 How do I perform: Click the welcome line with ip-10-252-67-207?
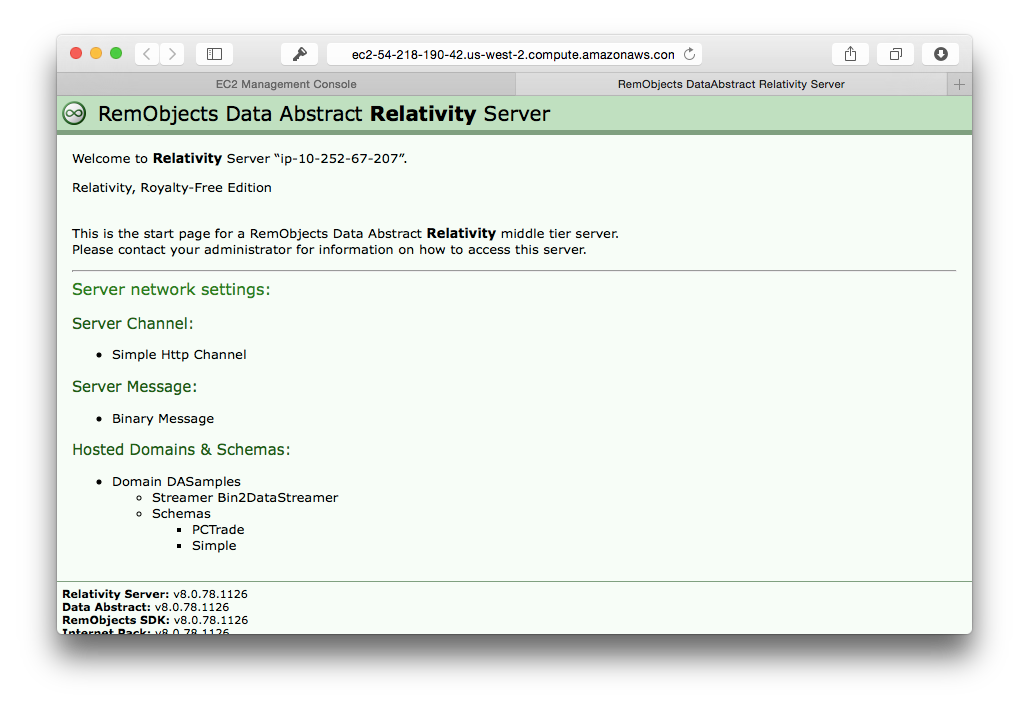pyautogui.click(x=240, y=158)
